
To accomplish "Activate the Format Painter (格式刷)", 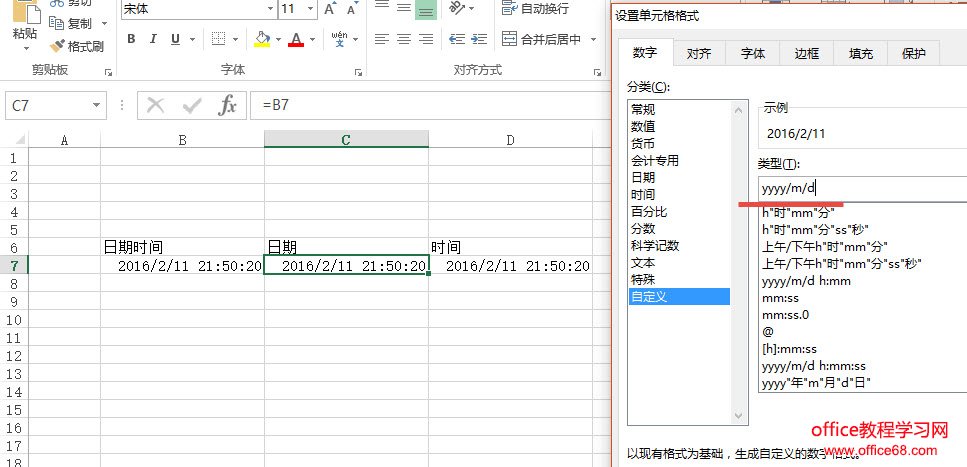I will point(77,46).
